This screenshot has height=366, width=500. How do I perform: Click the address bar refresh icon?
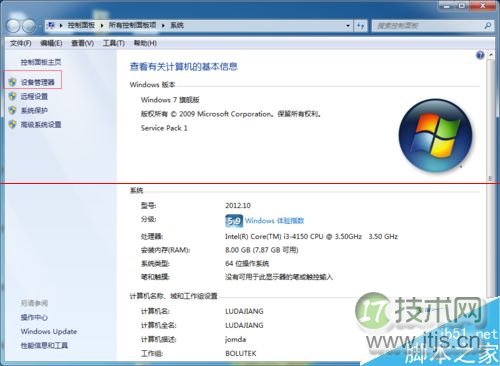[360, 26]
